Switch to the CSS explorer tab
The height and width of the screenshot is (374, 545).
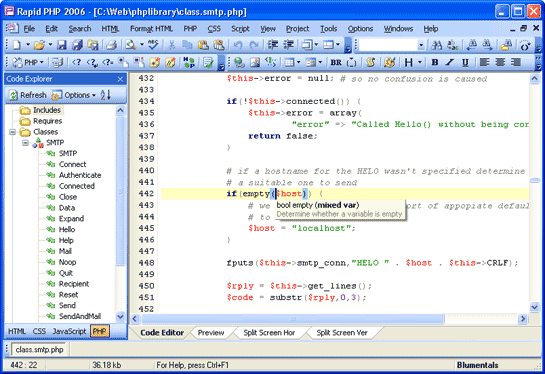pos(39,331)
